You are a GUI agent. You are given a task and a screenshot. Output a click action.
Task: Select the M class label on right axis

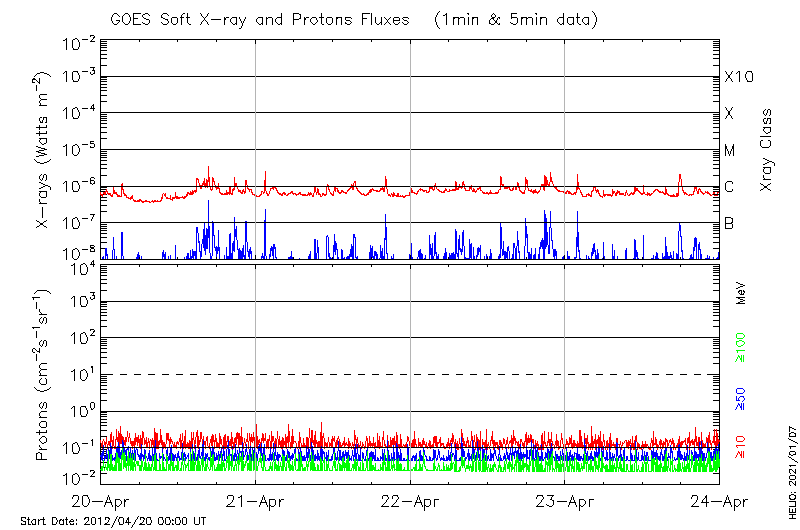click(730, 151)
